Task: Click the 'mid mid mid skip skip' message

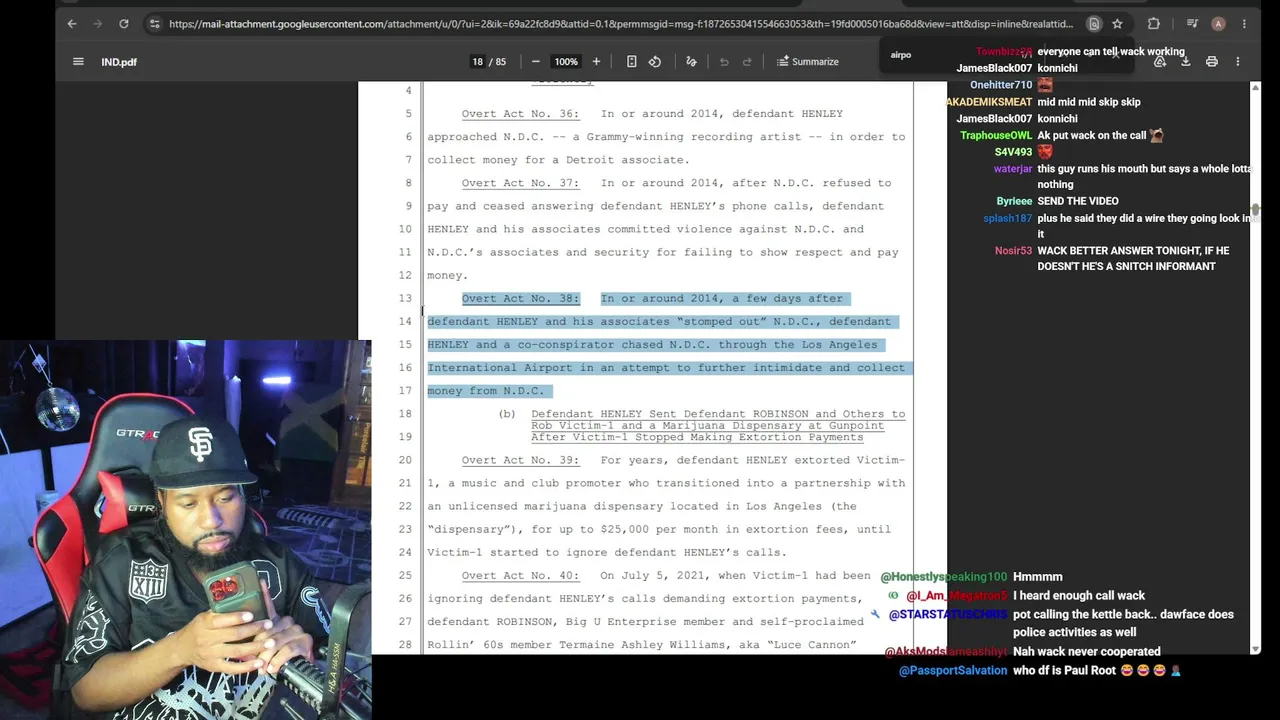Action: (1089, 102)
